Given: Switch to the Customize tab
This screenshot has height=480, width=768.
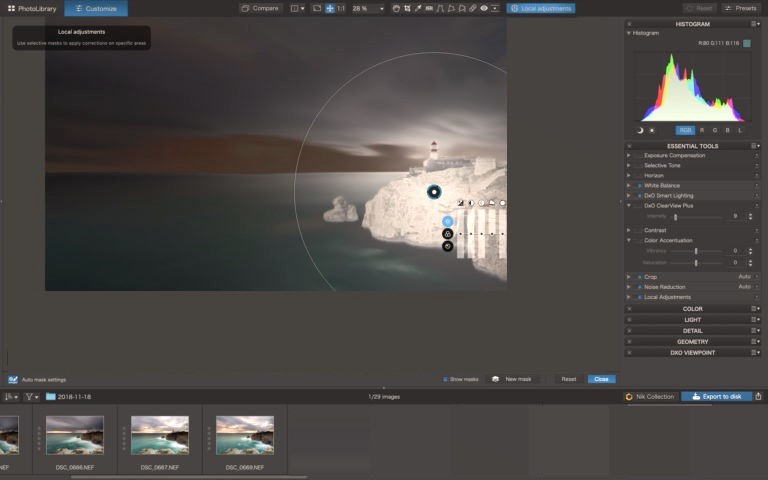Looking at the screenshot, I should 96,8.
